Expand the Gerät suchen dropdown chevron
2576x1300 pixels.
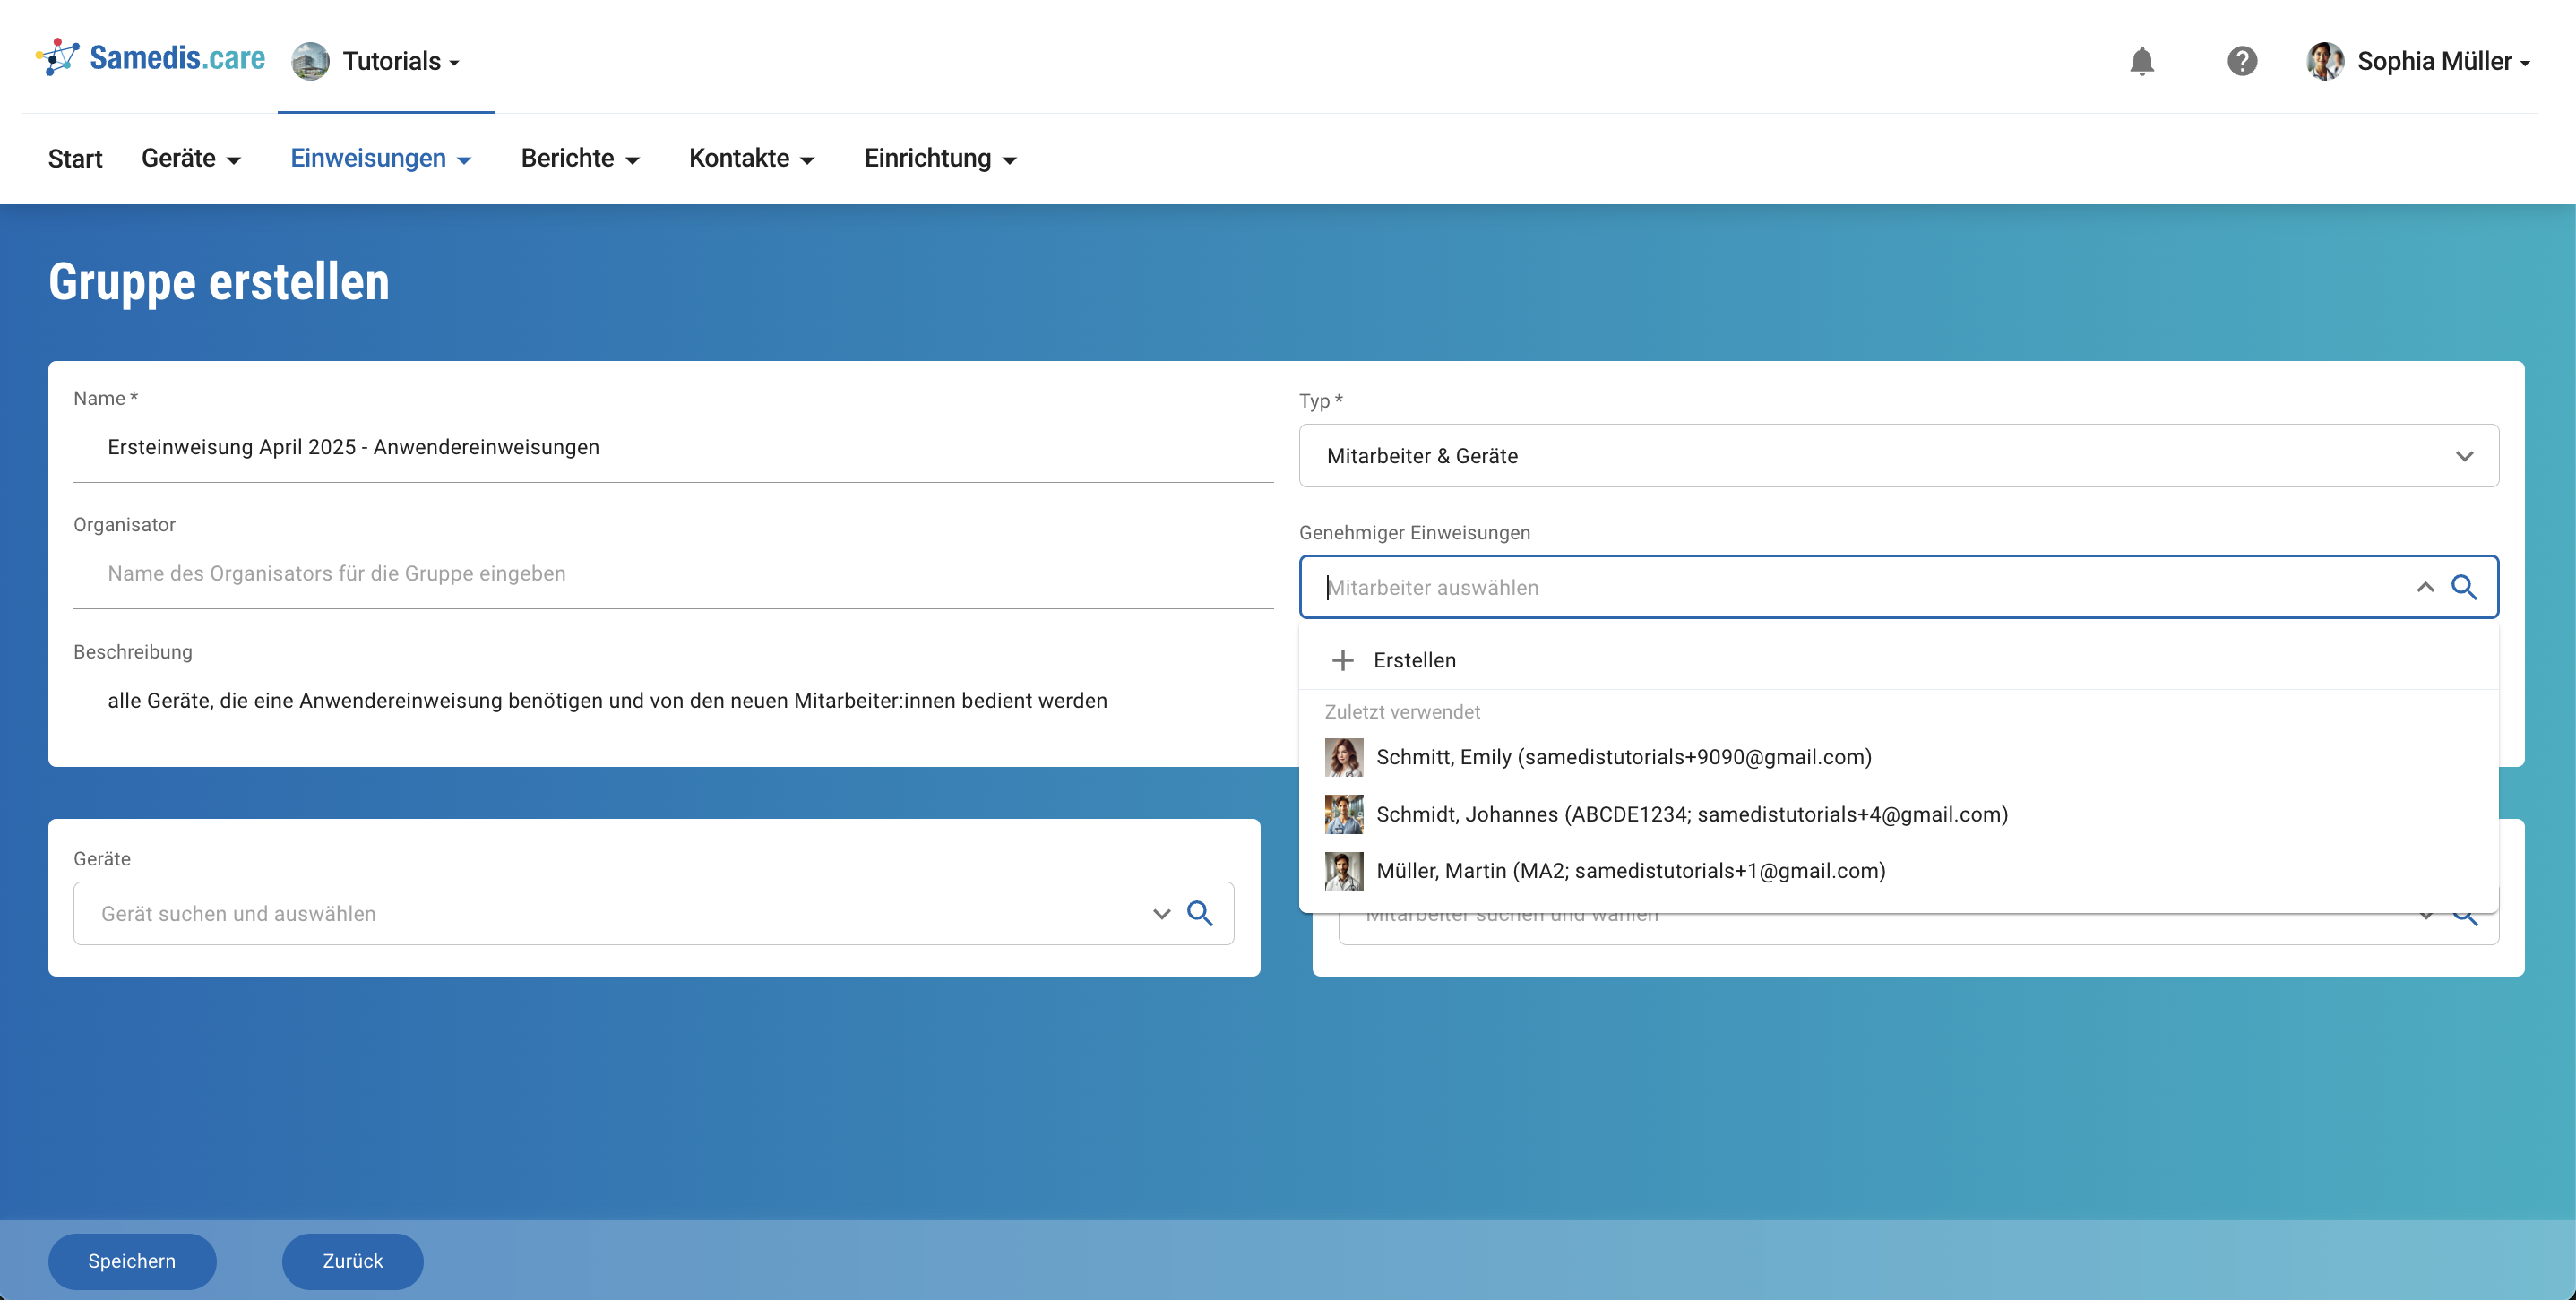(x=1161, y=913)
